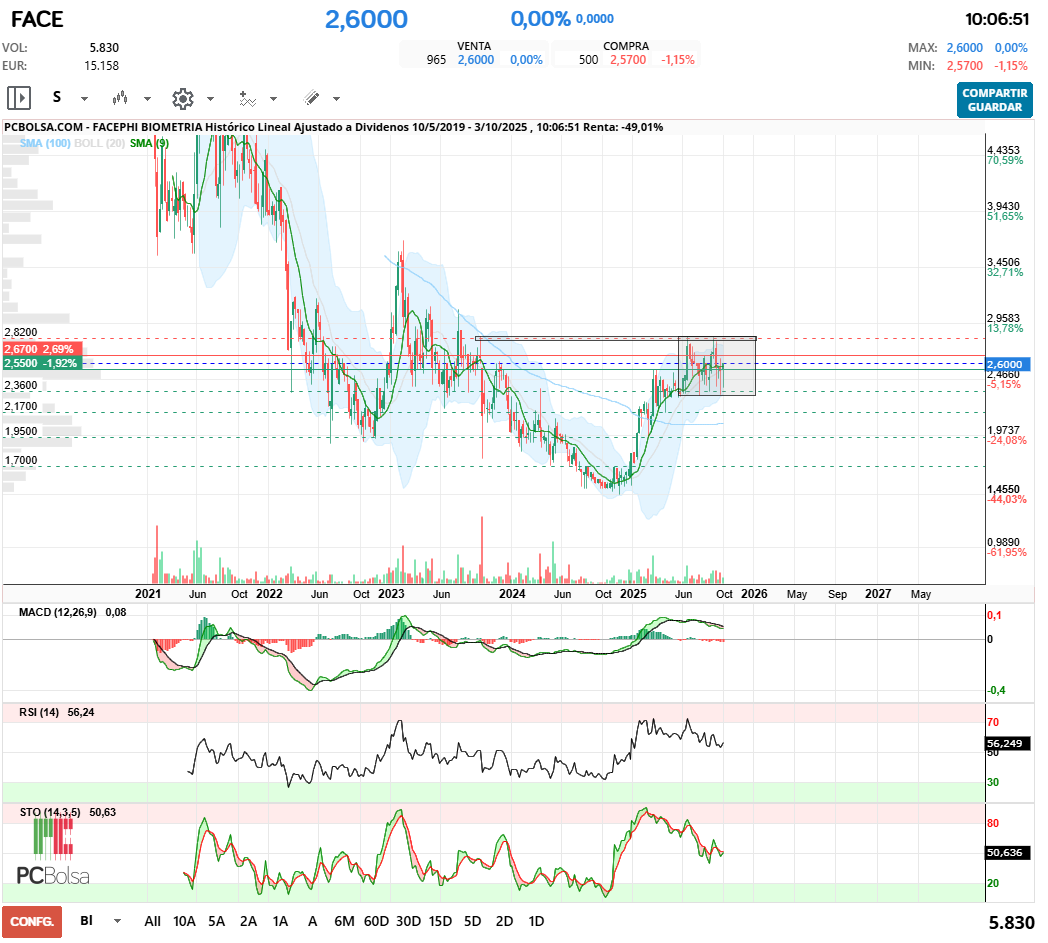Click the PCBolsa logo

[53, 852]
